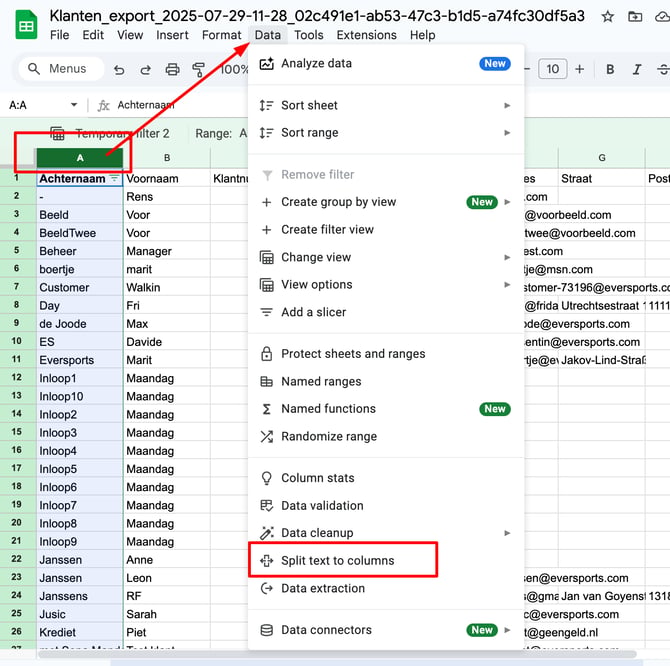Open the Name box dropdown arrow

(74, 105)
